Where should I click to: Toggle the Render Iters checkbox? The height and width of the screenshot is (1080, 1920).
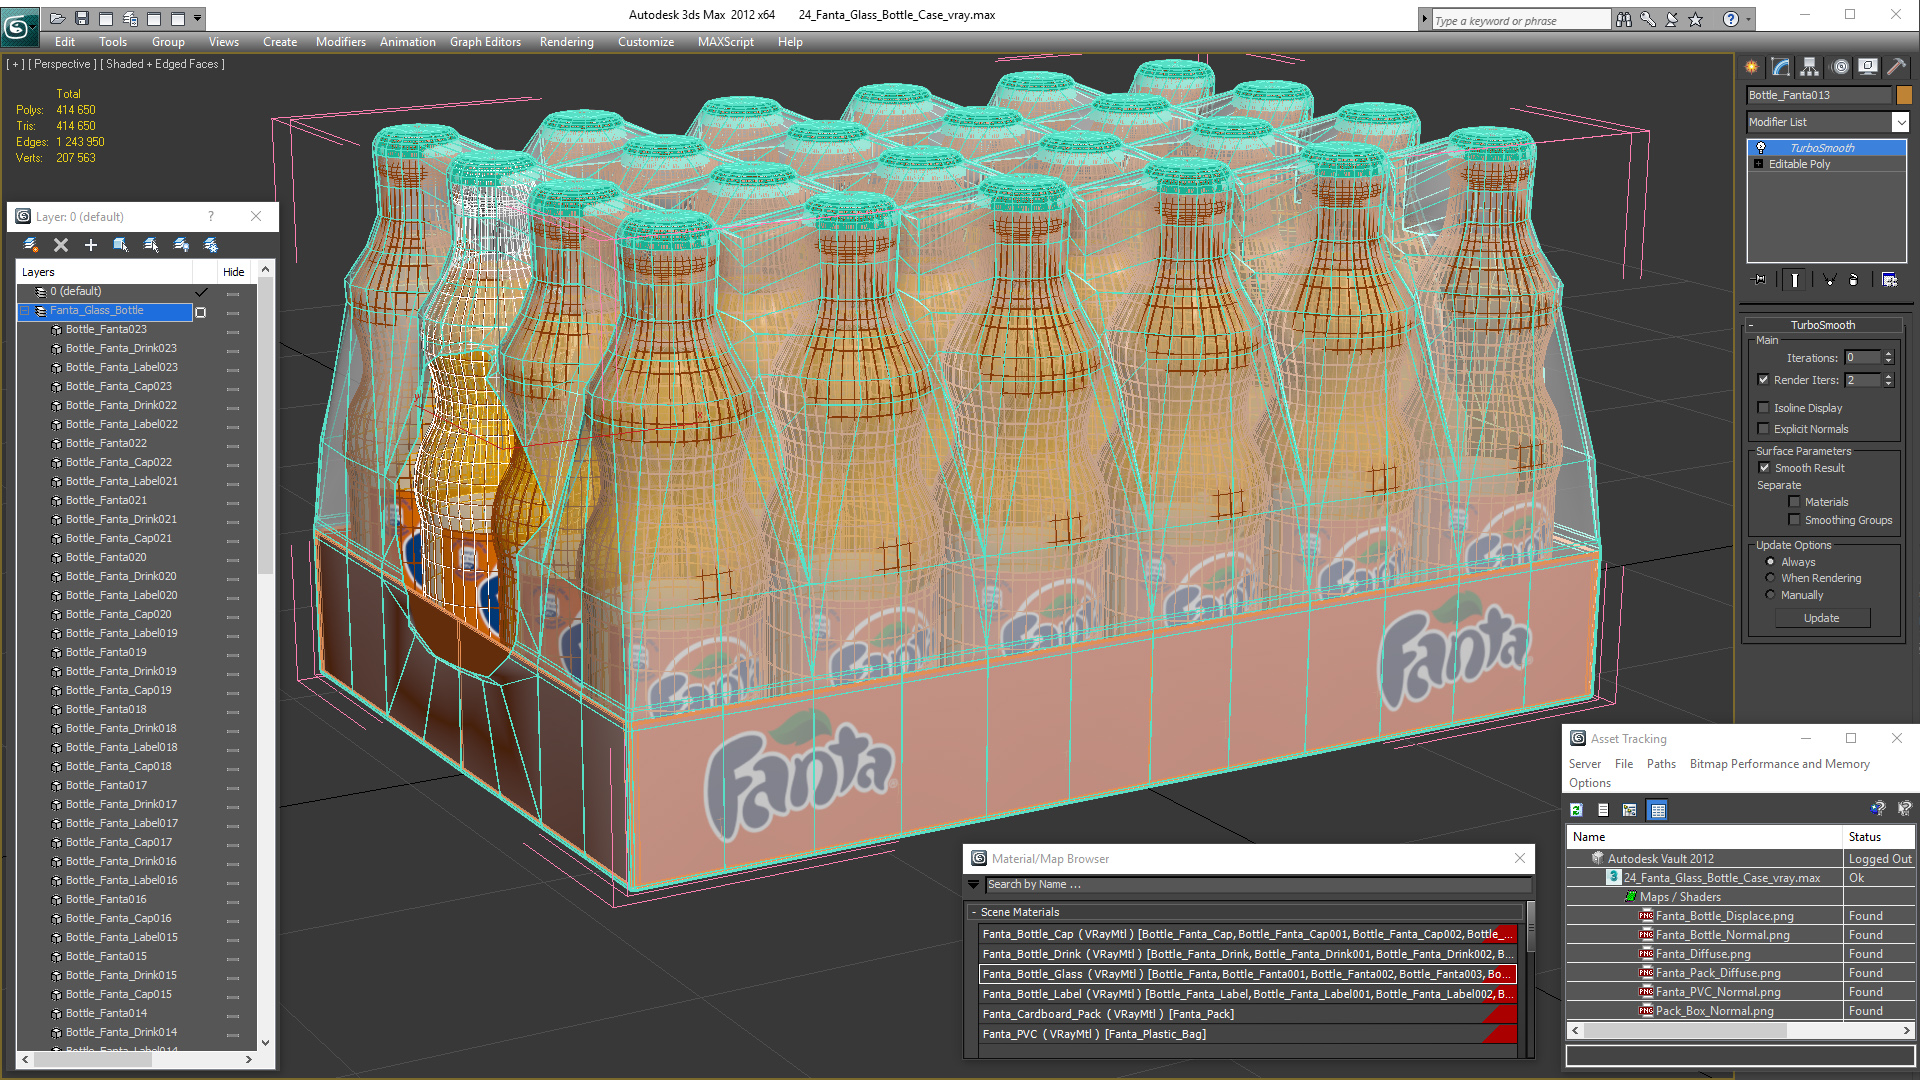pos(1764,380)
